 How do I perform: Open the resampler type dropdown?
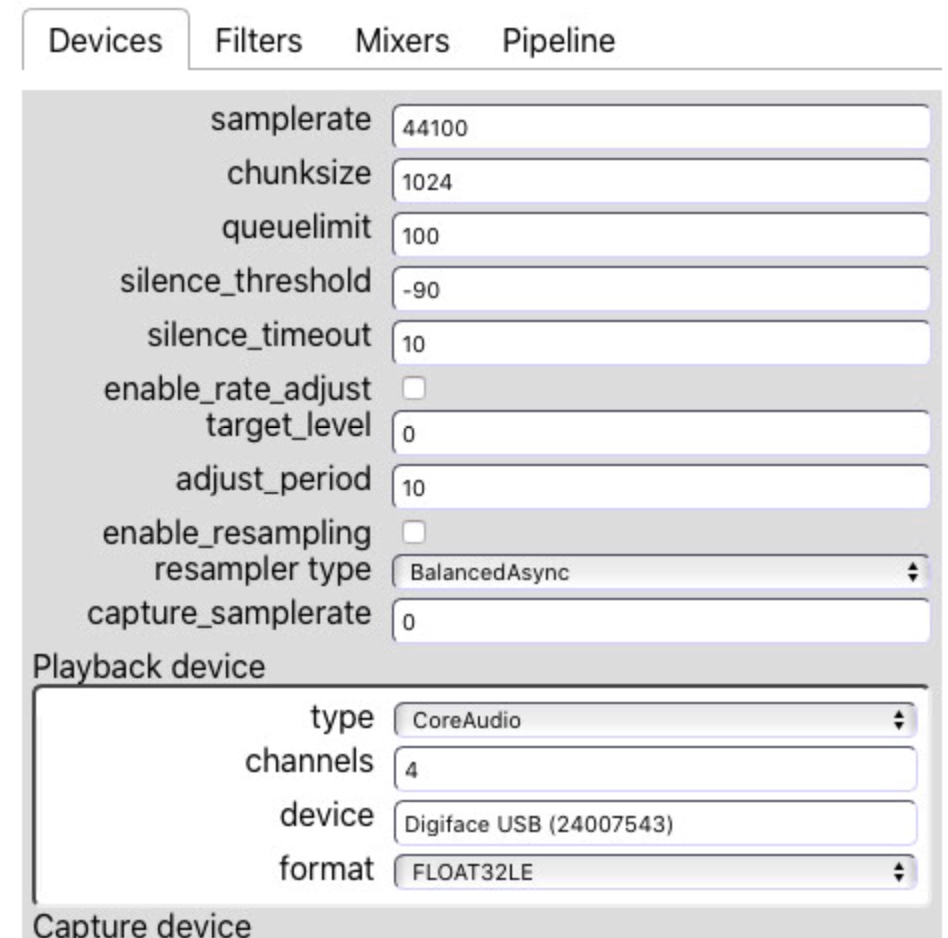click(661, 572)
